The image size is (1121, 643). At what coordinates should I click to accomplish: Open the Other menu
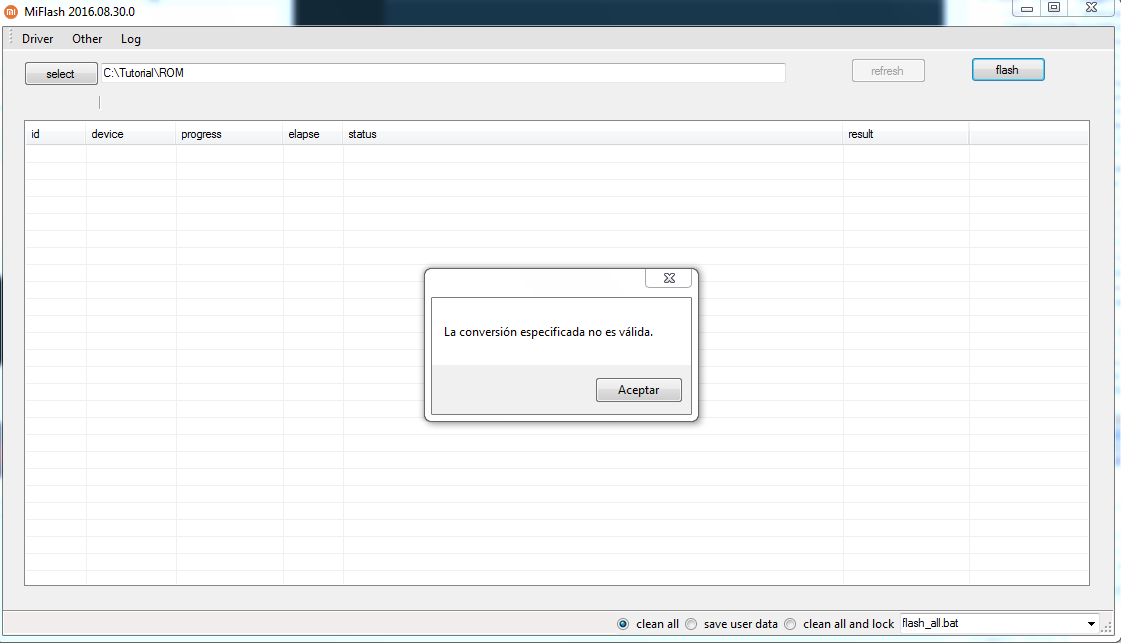87,39
